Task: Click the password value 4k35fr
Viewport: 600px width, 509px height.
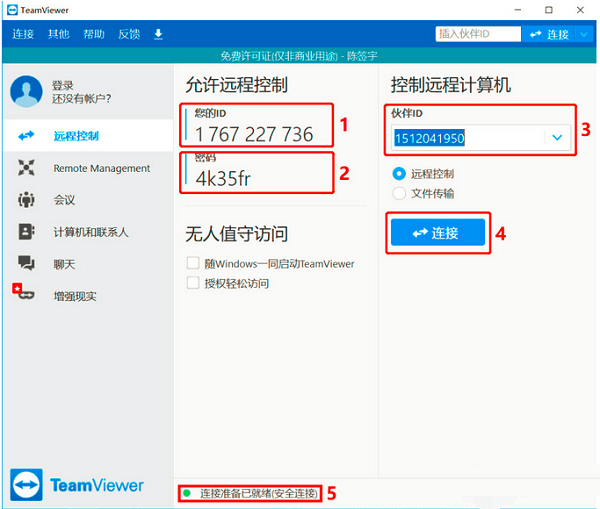Action: [x=223, y=178]
